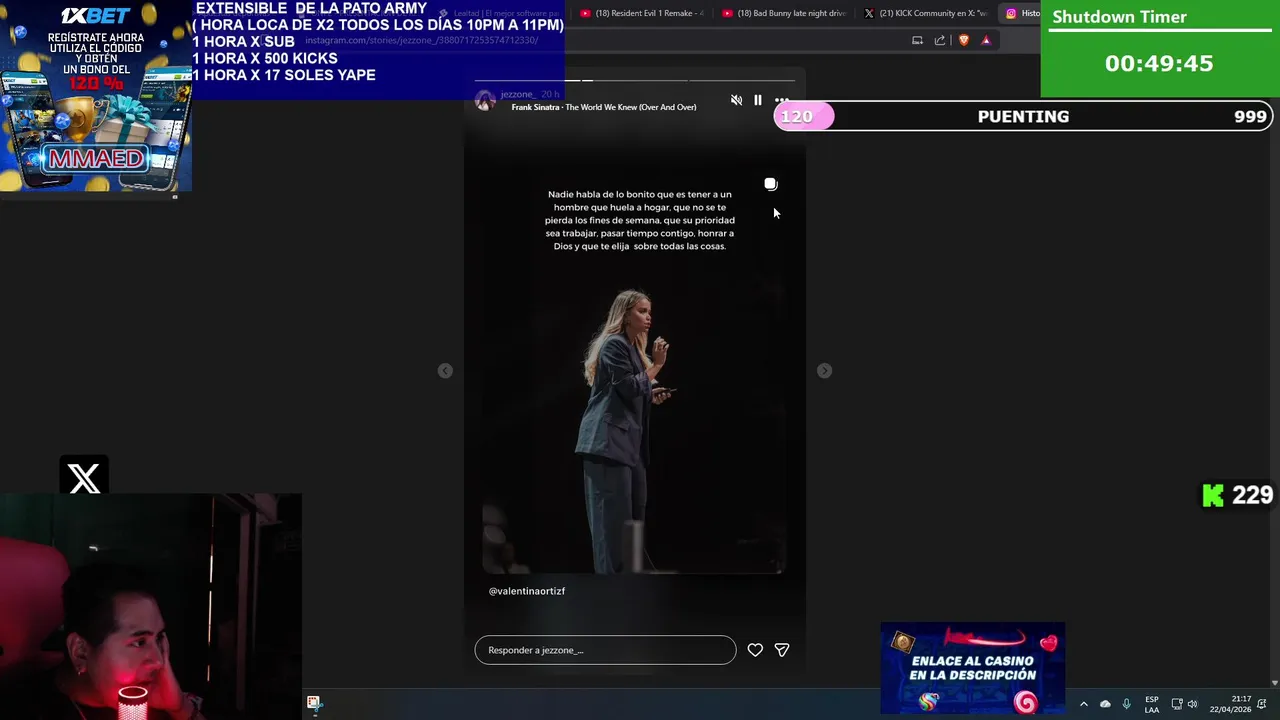Go to the next story arrow
The width and height of the screenshot is (1280, 720).
tap(824, 371)
